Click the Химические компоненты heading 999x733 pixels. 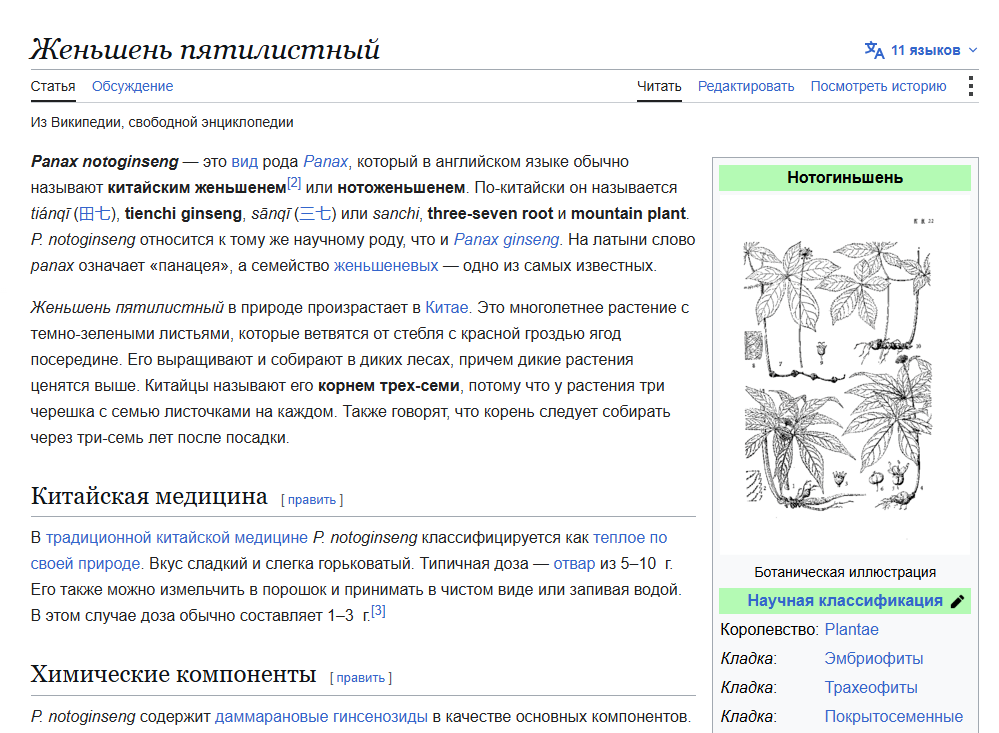(173, 674)
